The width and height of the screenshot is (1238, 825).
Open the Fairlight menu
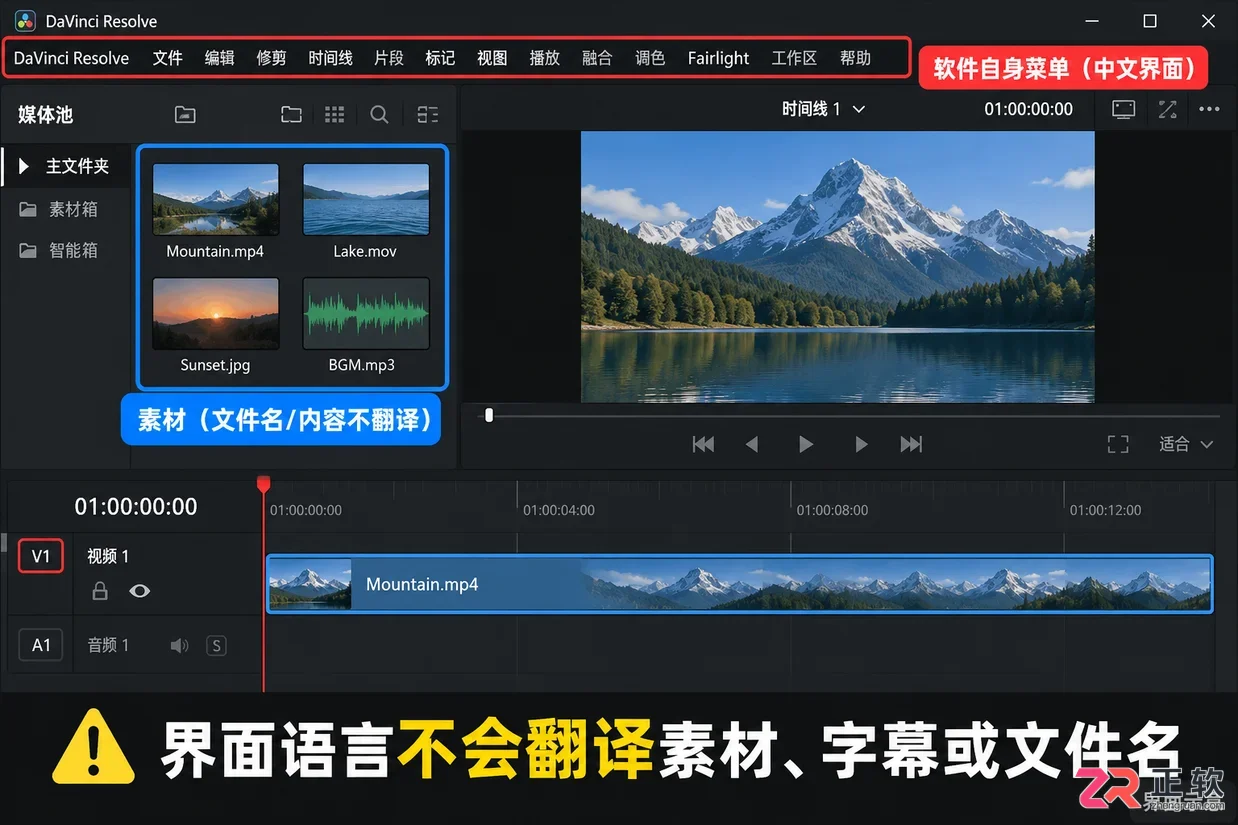point(718,58)
